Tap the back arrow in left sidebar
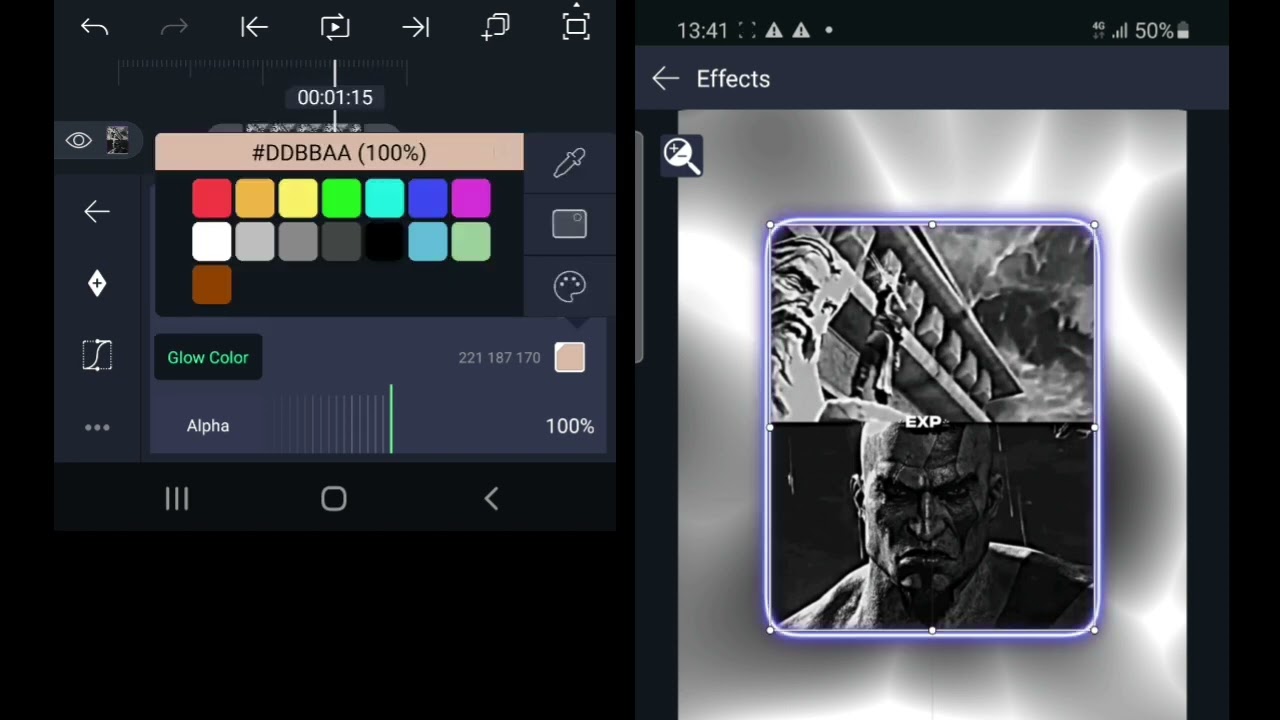The height and width of the screenshot is (720, 1280). pos(97,211)
